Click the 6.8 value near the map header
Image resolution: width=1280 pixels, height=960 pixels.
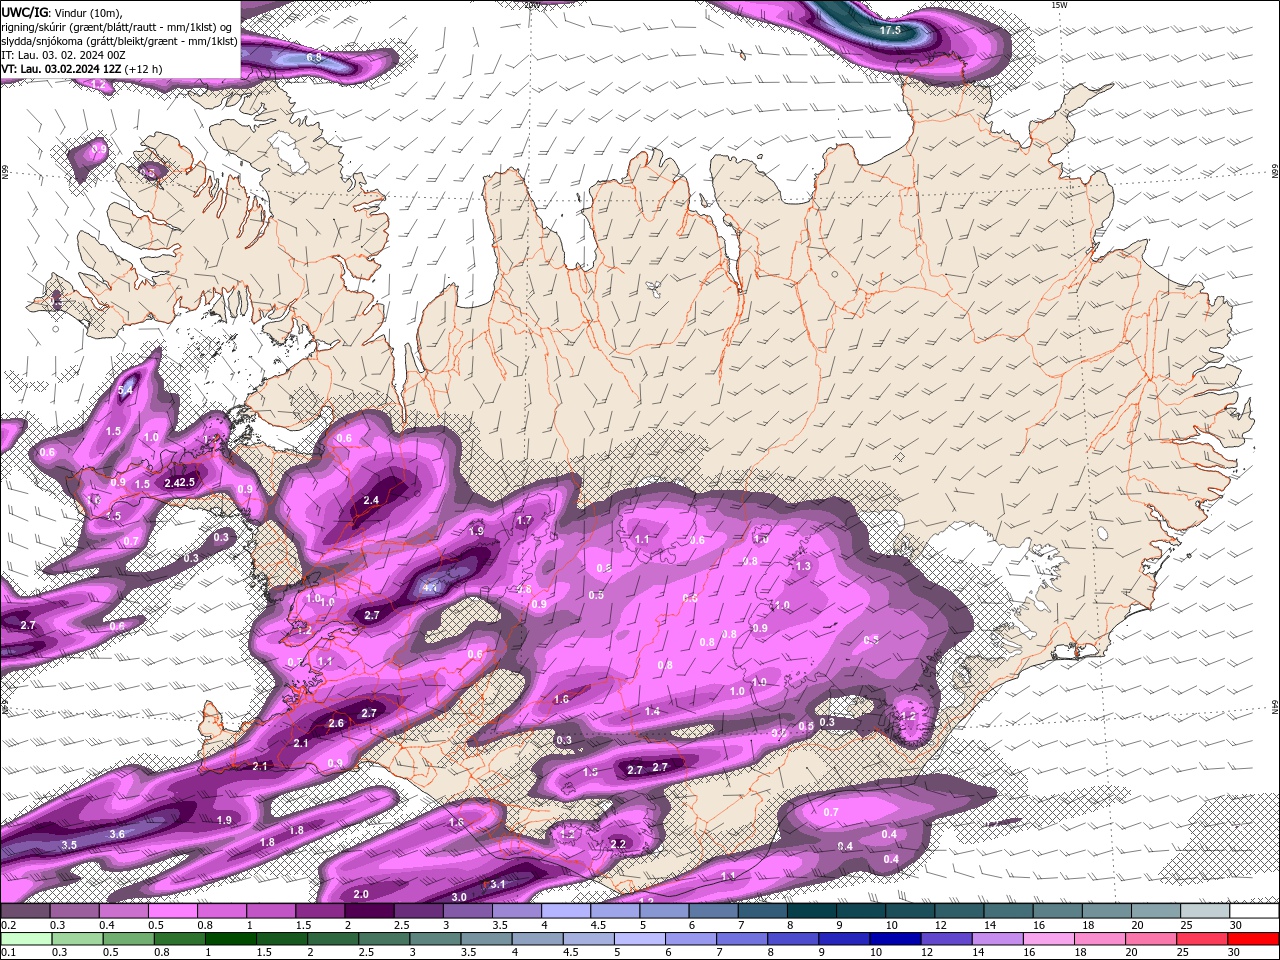click(x=314, y=57)
